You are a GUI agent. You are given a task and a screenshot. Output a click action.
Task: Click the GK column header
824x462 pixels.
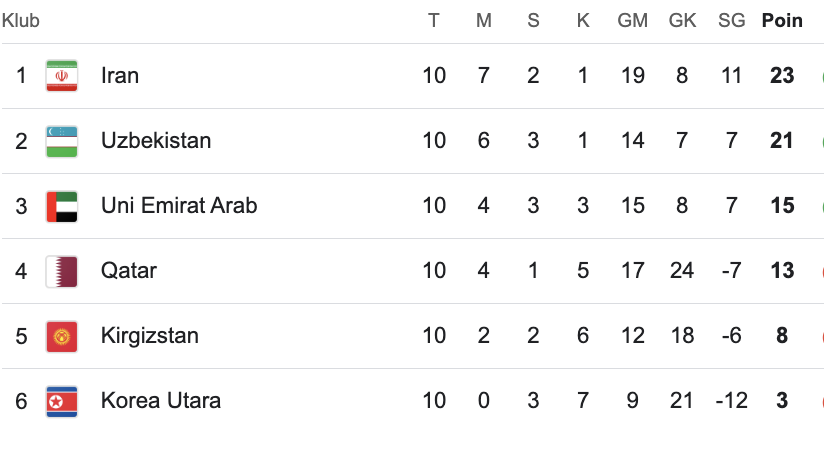(682, 21)
